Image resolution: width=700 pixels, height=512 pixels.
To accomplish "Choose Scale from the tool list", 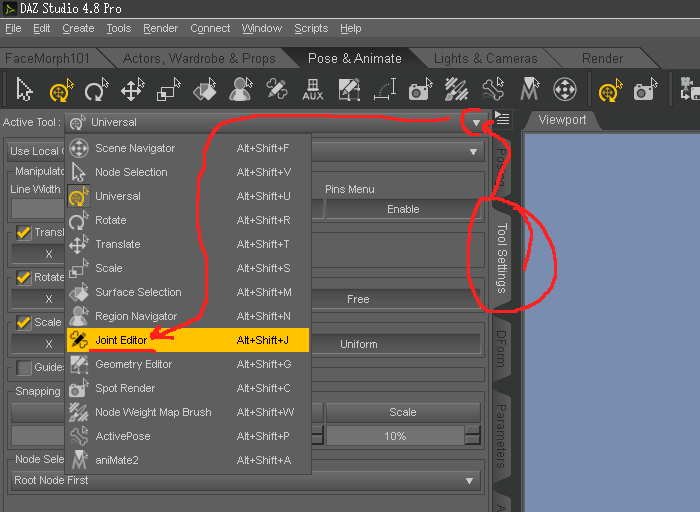I will (188, 268).
